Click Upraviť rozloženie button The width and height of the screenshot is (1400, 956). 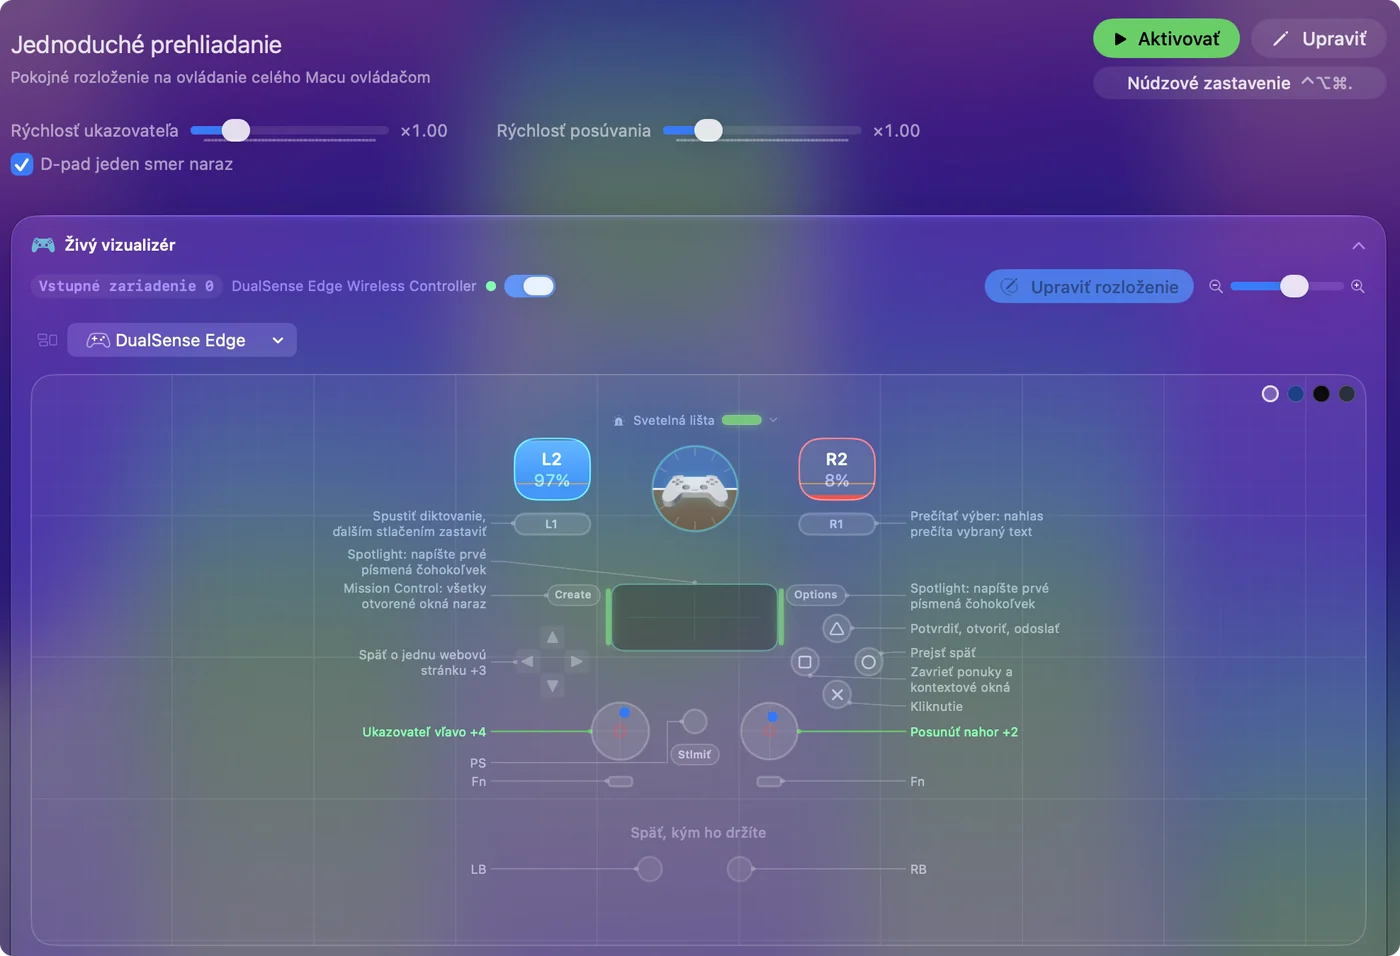pyautogui.click(x=1089, y=287)
